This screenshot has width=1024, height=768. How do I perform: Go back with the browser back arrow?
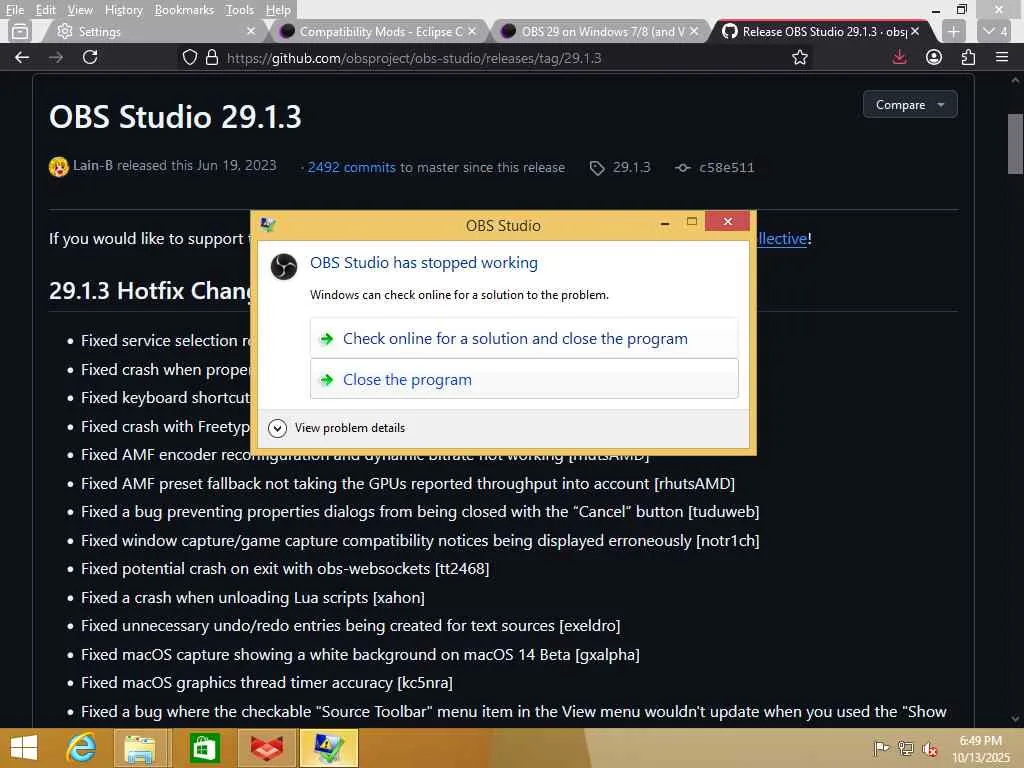click(22, 57)
